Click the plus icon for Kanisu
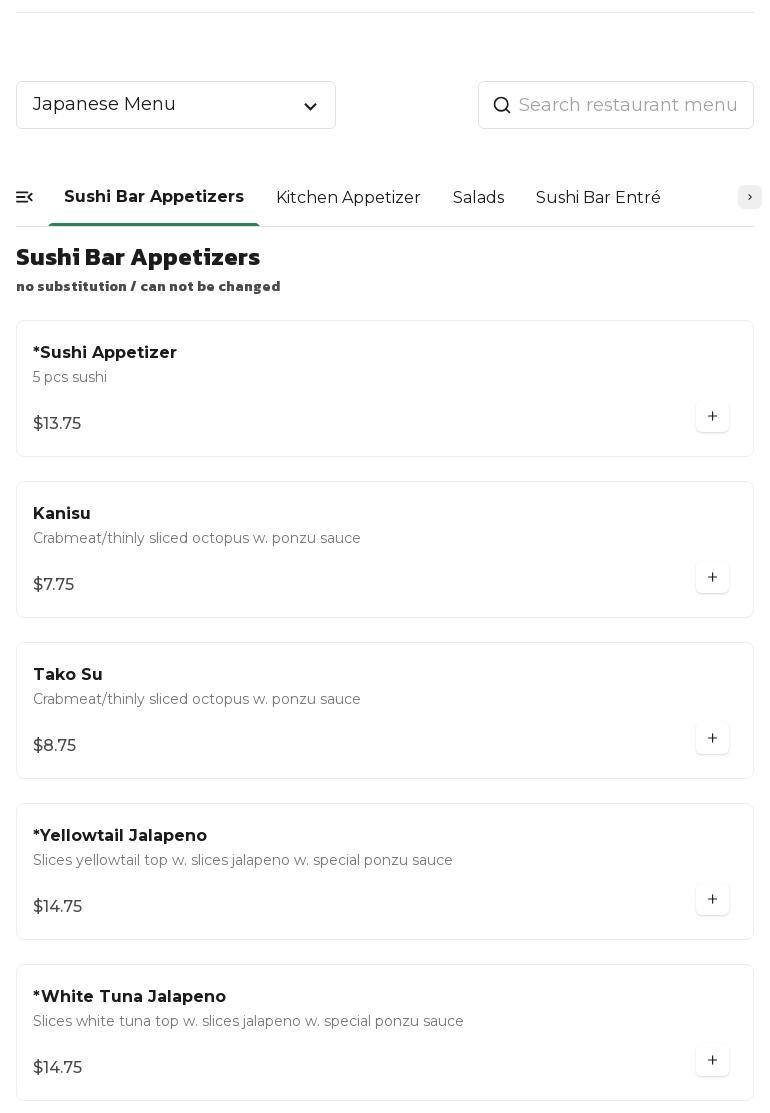Viewport: 770px width, 1113px height. (x=712, y=577)
